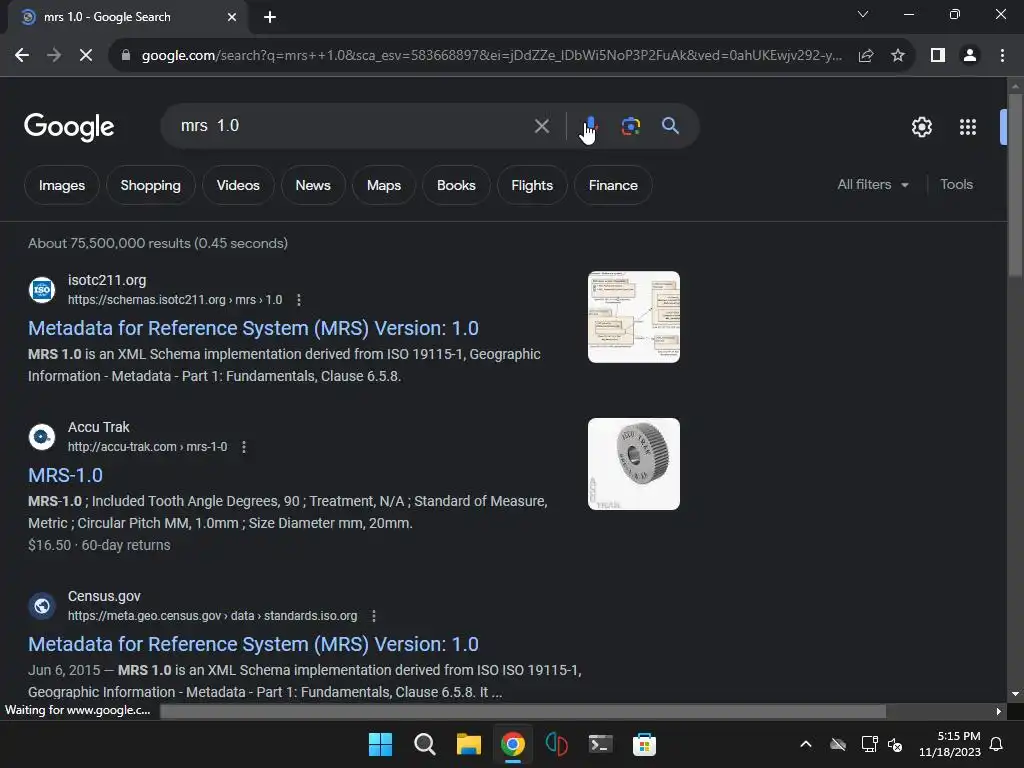
Task: Open more options for the Accu Trak result
Action: (244, 447)
